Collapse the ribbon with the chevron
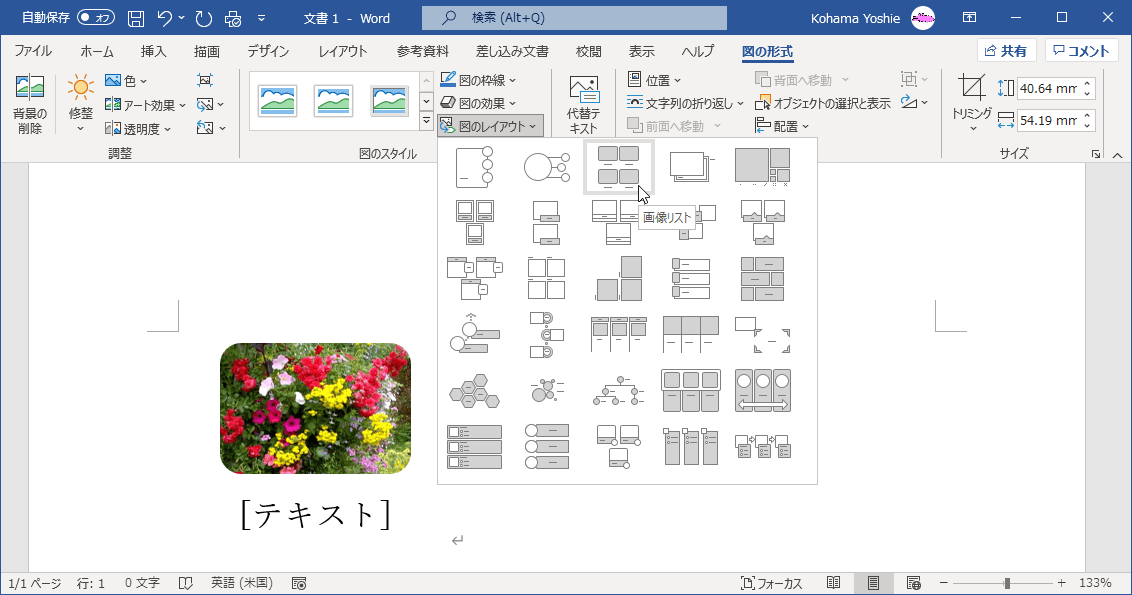This screenshot has width=1132, height=595. 1118,155
